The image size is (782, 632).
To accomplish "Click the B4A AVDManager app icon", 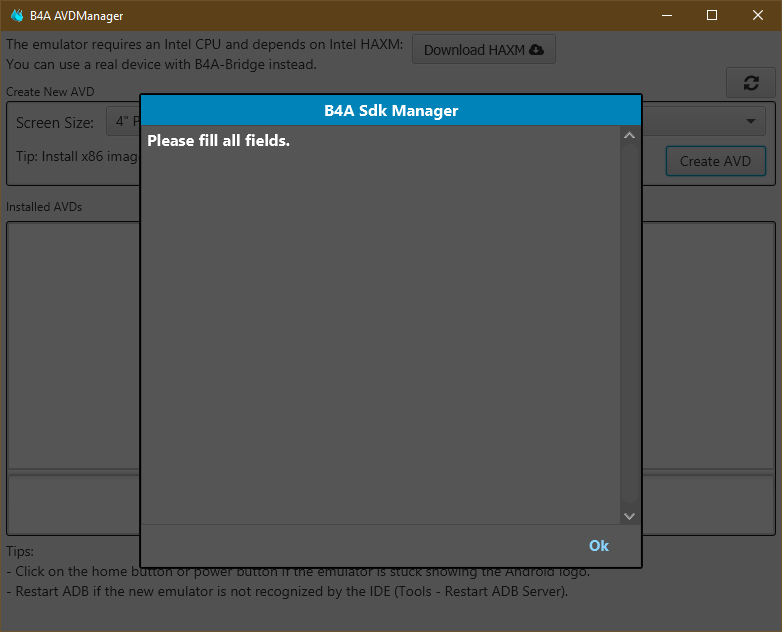I will 17,15.
